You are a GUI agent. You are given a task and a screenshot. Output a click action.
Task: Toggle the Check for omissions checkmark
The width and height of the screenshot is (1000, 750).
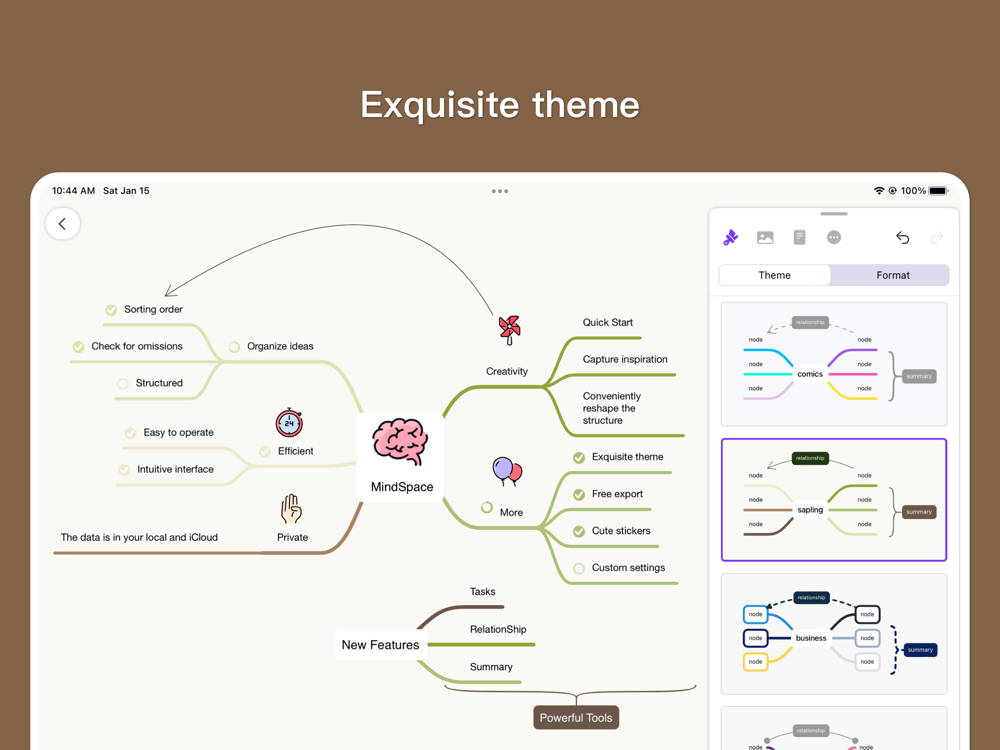[x=78, y=347]
